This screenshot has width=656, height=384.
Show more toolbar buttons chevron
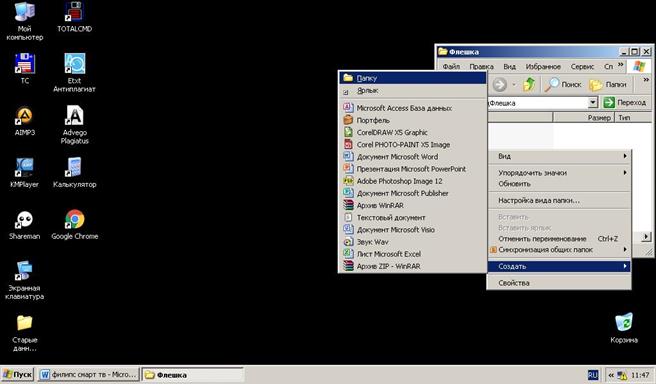646,79
